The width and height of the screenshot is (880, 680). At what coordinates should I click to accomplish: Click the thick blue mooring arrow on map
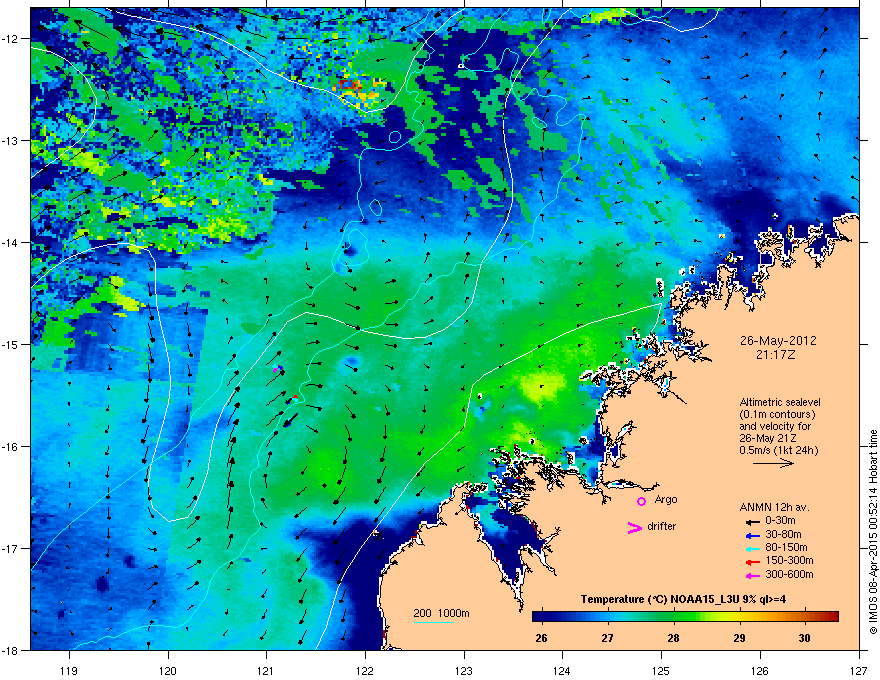[291, 420]
